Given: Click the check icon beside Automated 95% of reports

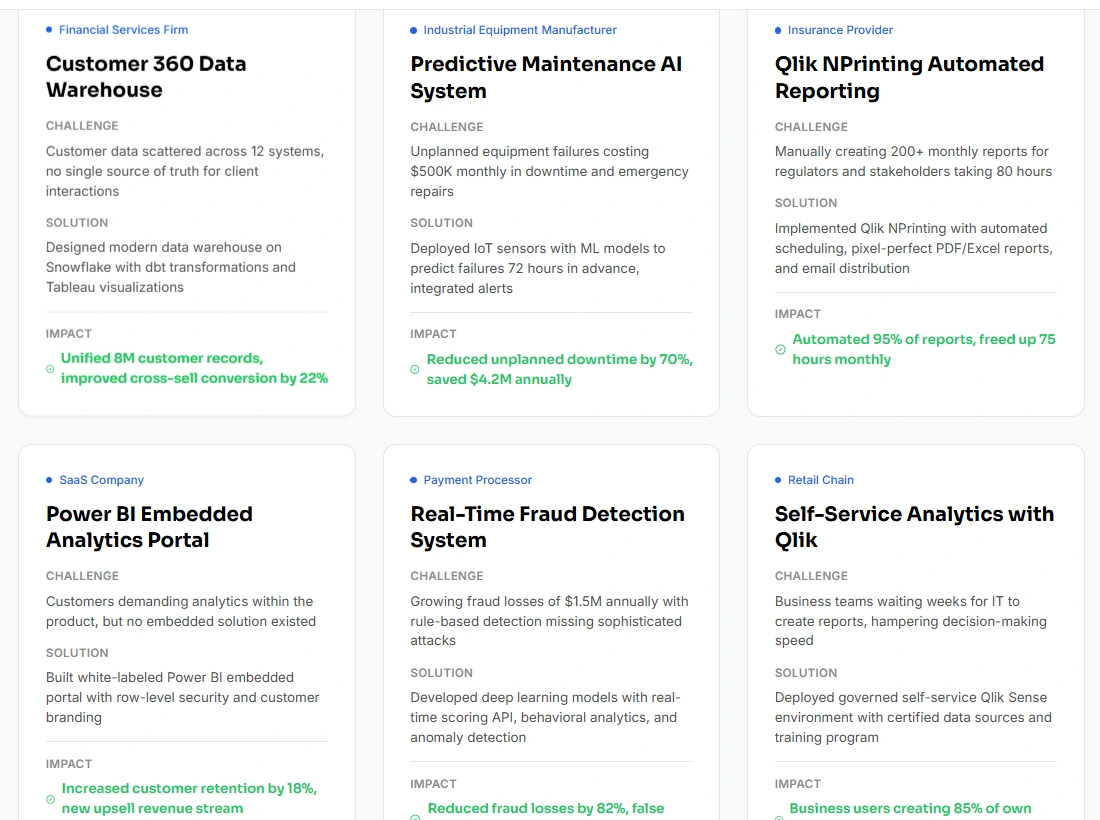Looking at the screenshot, I should tap(780, 350).
